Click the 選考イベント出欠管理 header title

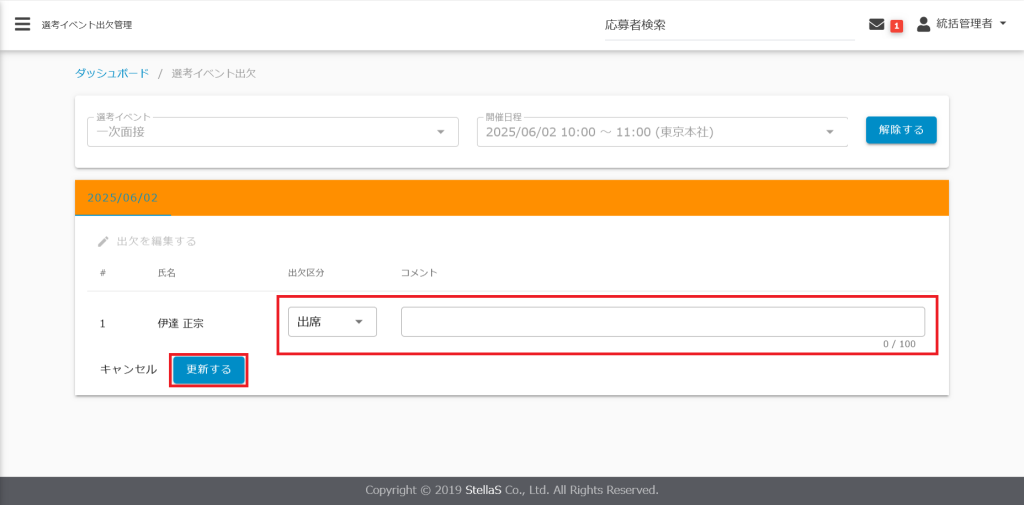(86, 25)
